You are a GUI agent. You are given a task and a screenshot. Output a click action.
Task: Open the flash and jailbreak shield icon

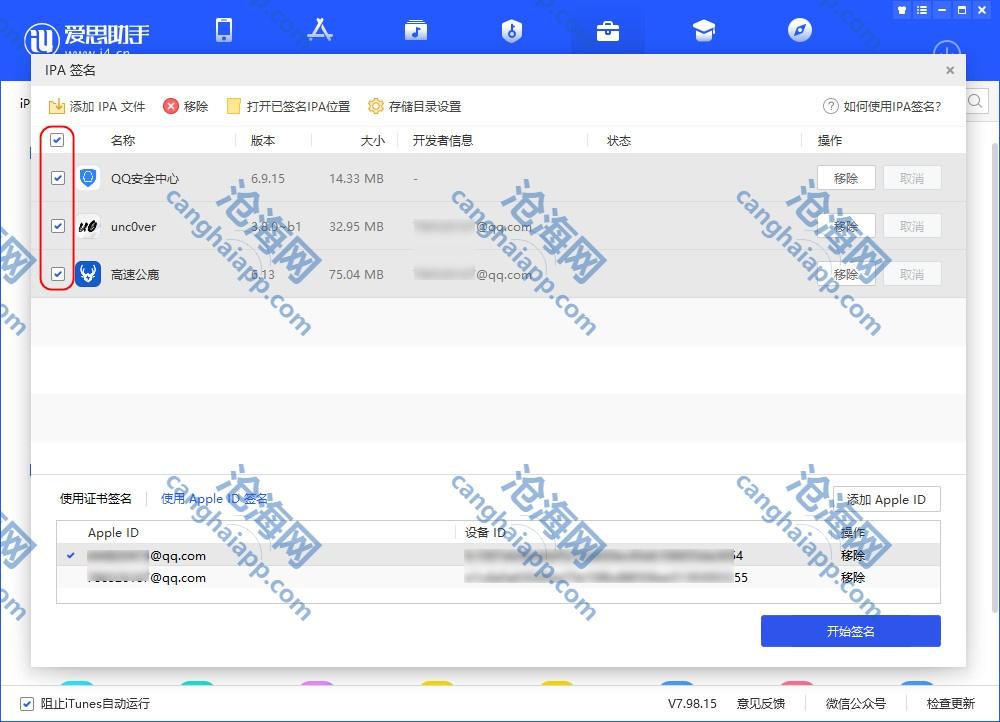(512, 30)
